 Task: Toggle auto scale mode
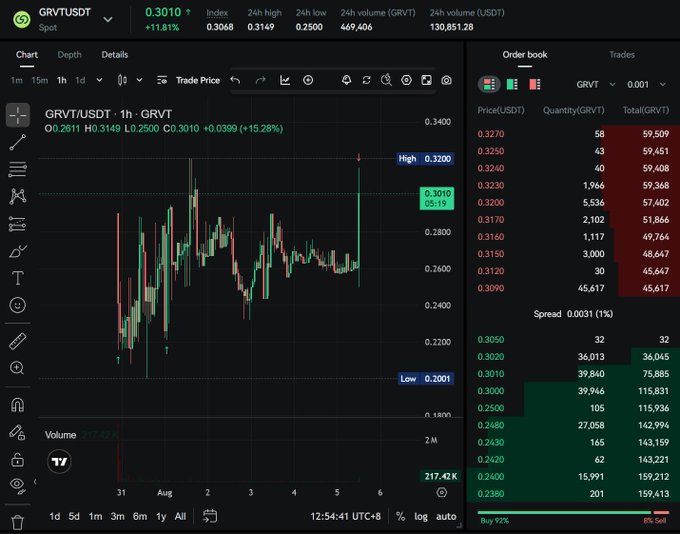coord(446,516)
